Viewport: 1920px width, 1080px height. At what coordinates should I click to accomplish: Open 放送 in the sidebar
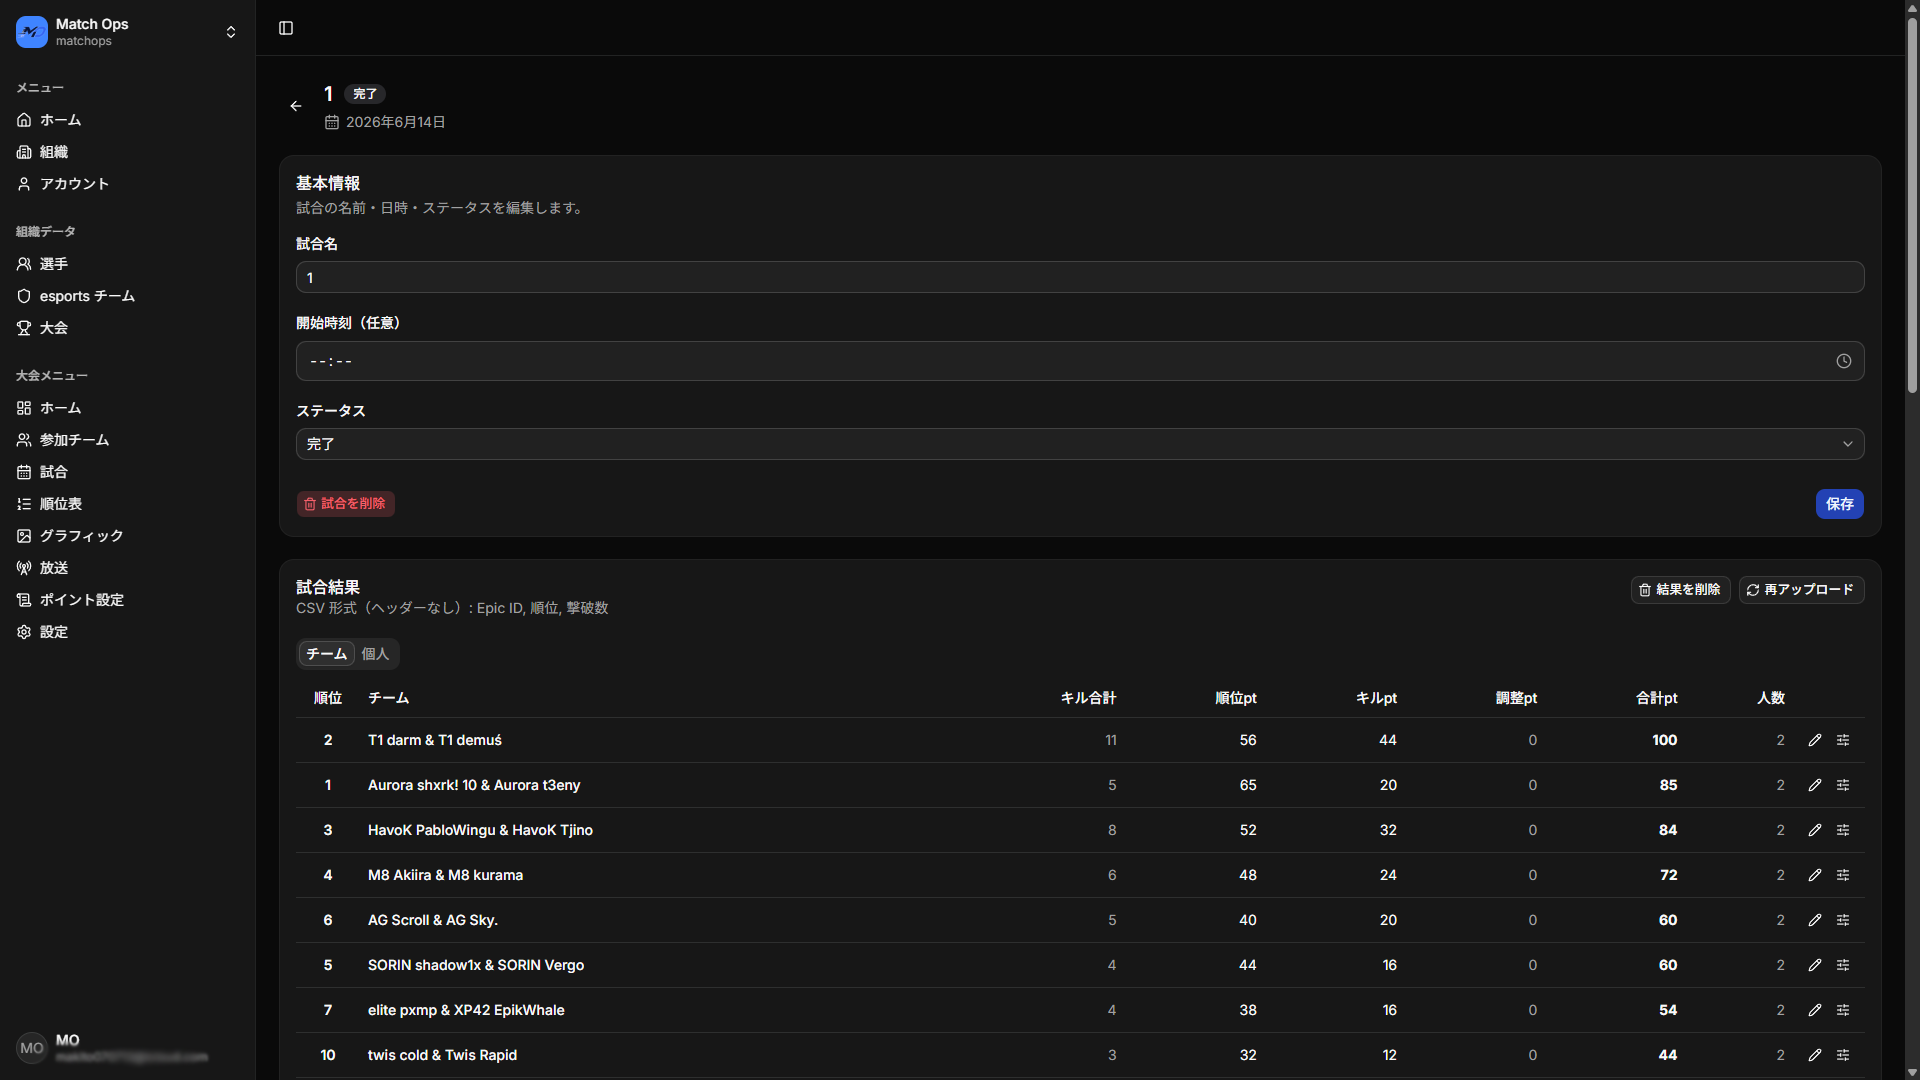pos(128,568)
